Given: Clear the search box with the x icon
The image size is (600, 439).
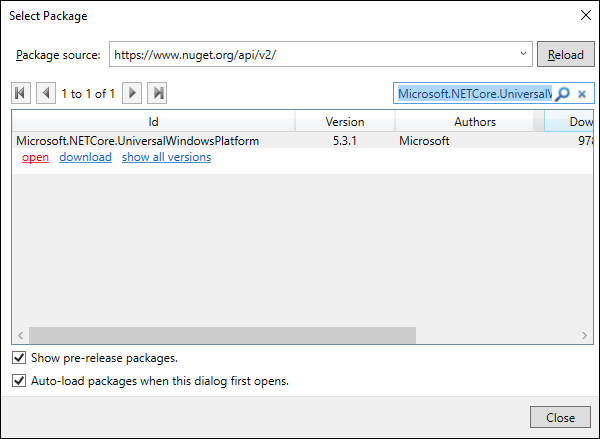Looking at the screenshot, I should coord(582,94).
